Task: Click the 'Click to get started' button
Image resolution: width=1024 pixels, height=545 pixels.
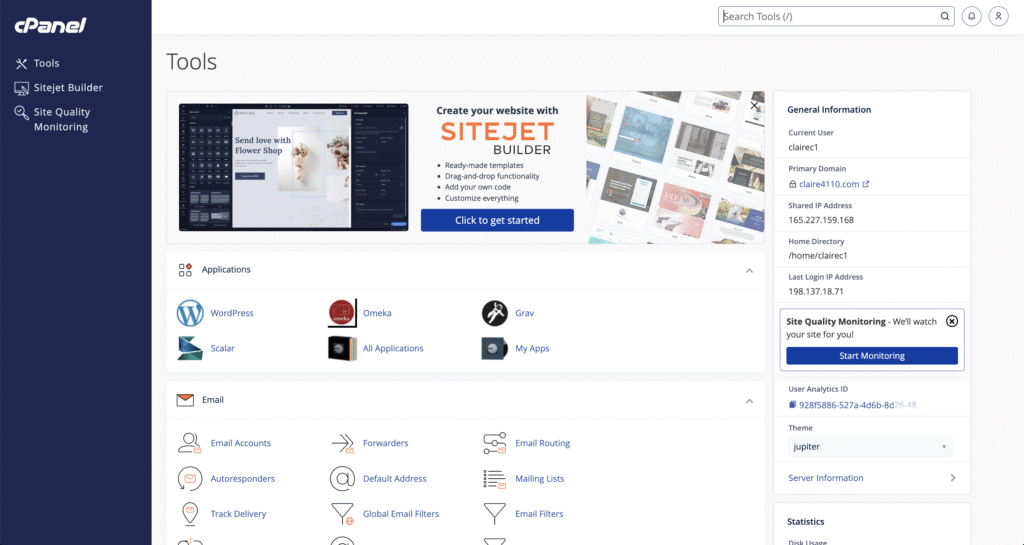Action: (497, 221)
